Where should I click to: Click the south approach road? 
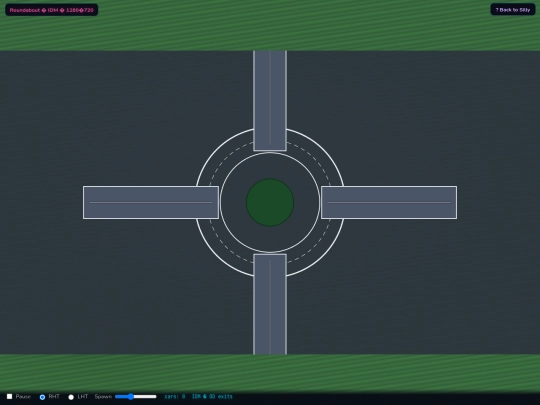270,304
